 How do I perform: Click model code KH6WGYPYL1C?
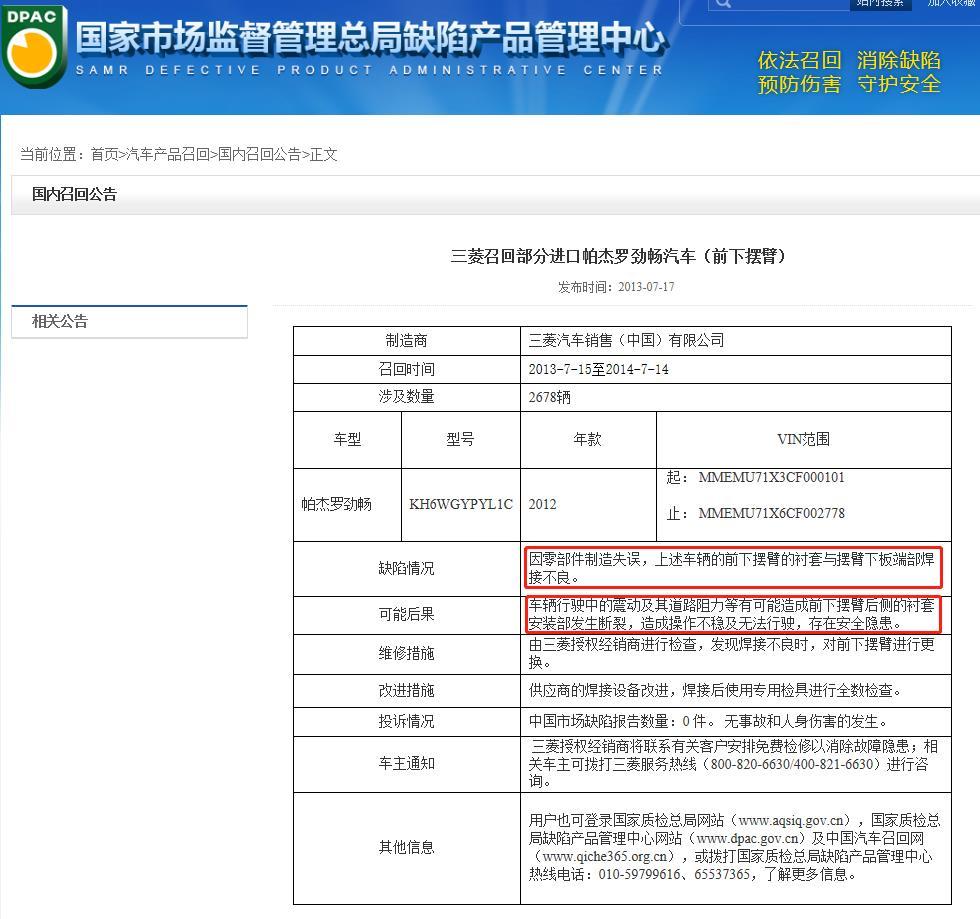point(461,505)
